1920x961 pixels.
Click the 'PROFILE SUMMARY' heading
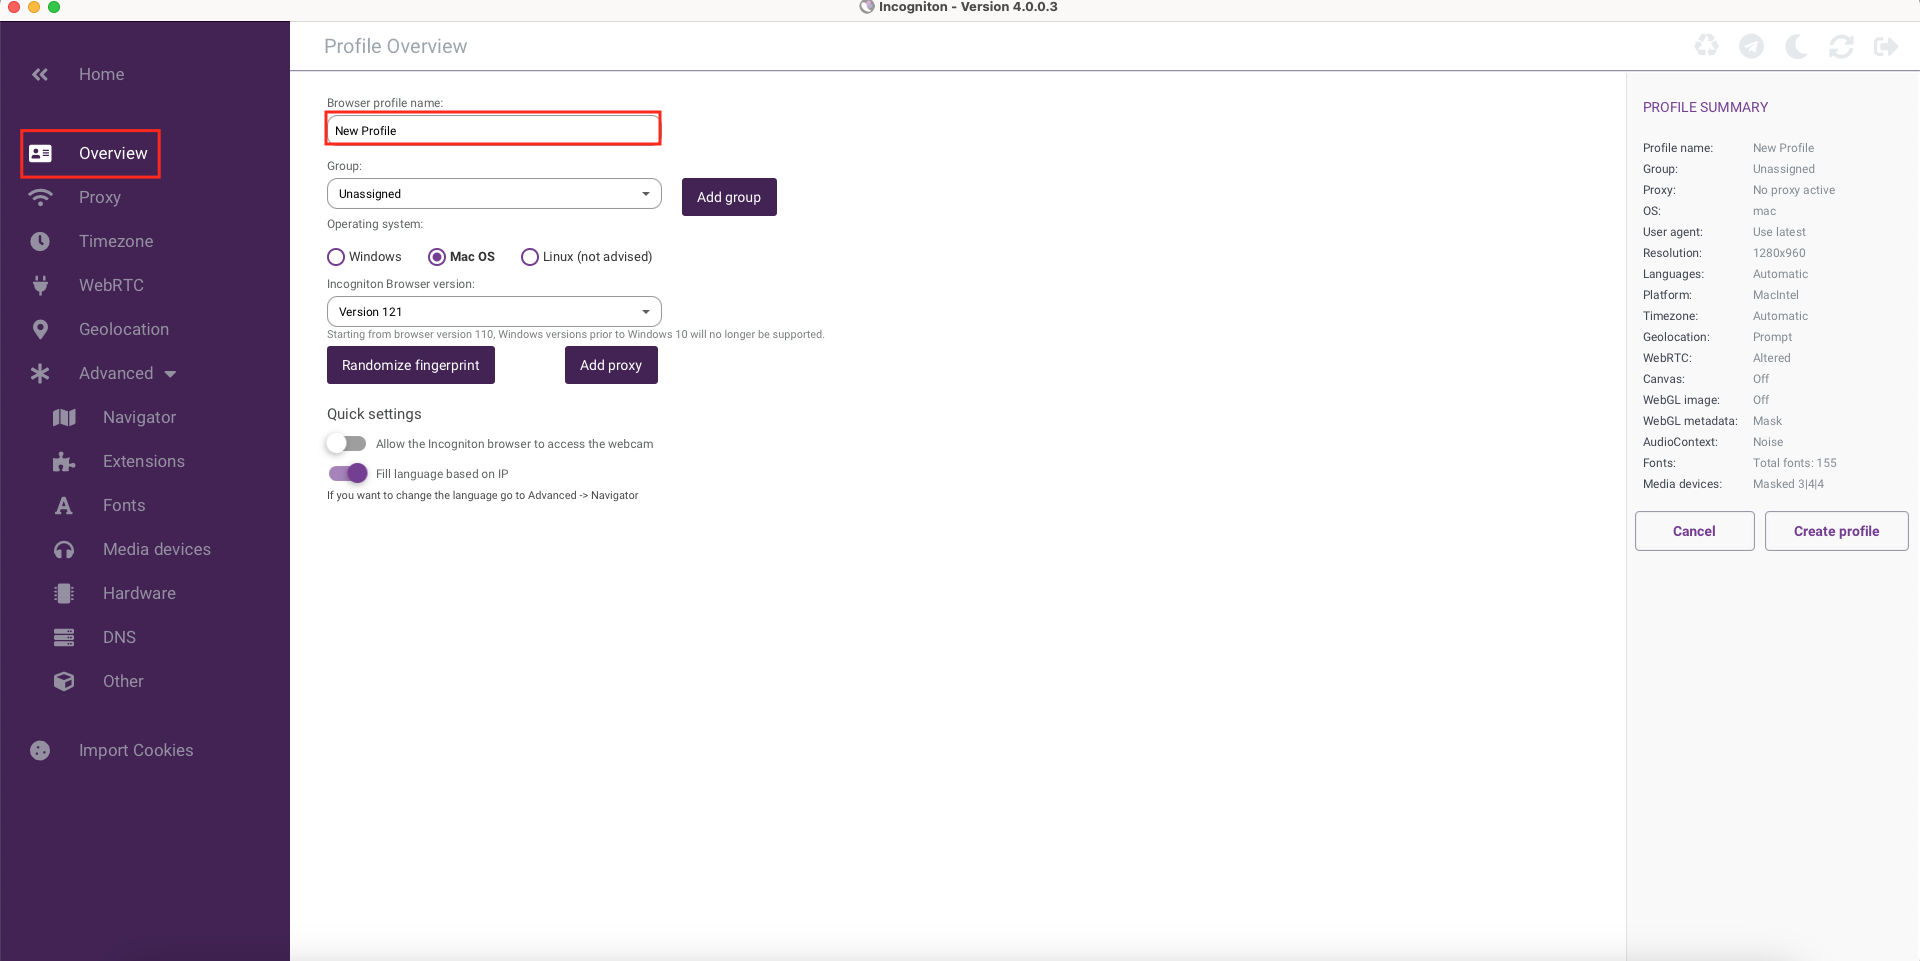[x=1705, y=107]
